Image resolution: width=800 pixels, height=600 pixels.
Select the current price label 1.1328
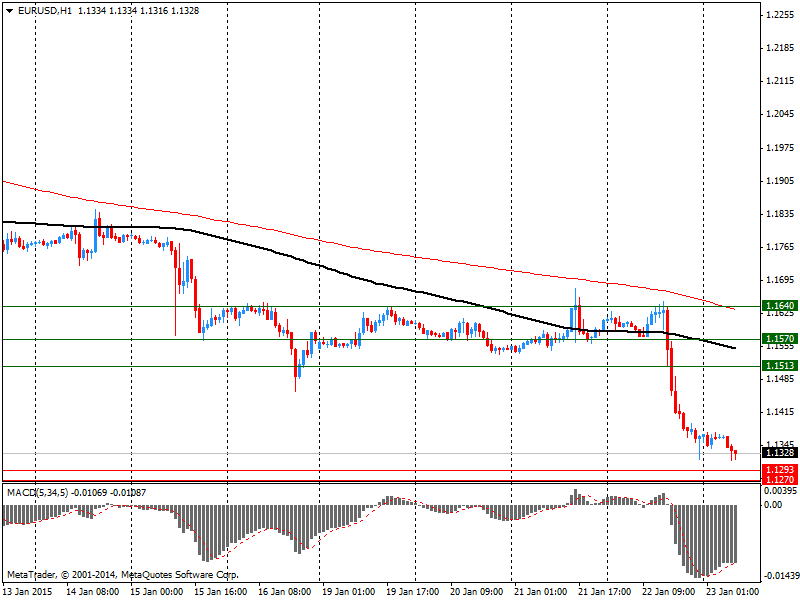pos(779,453)
